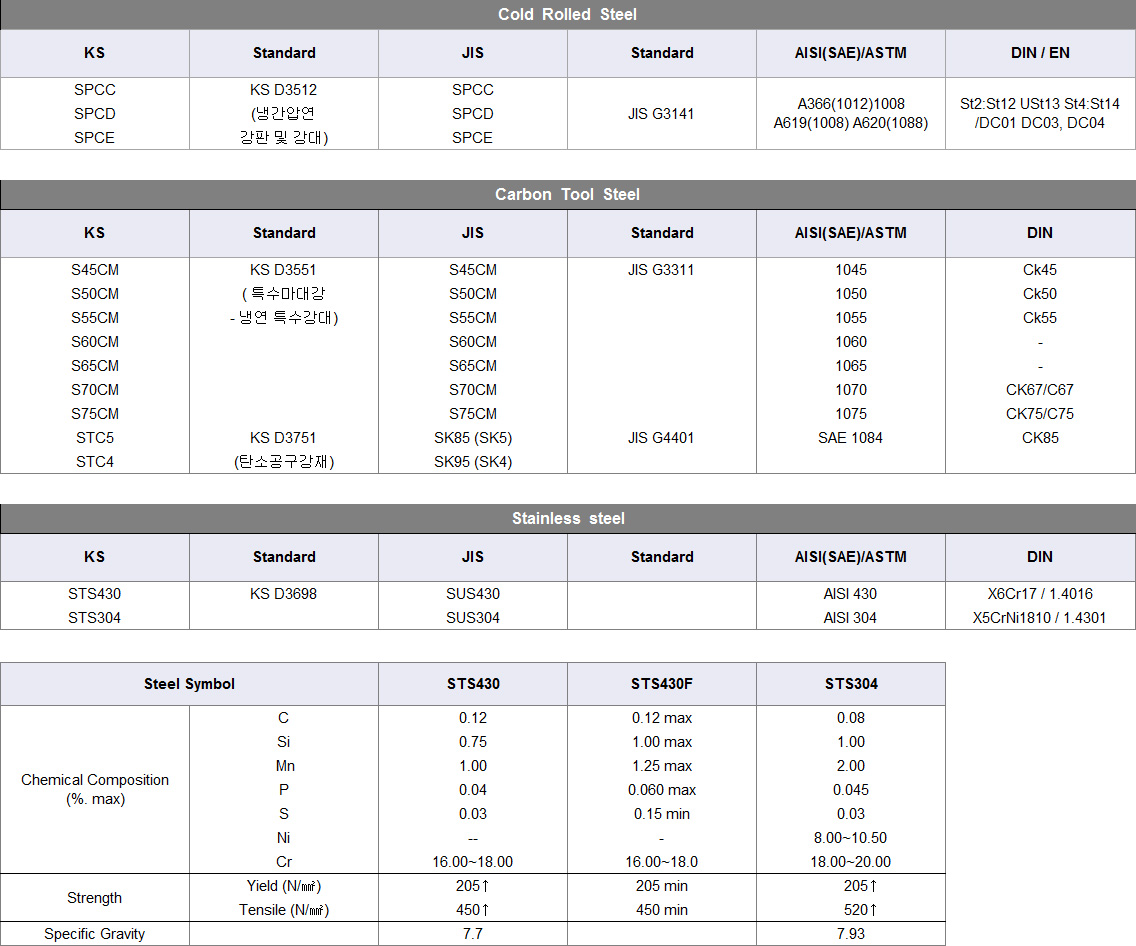Screen dimensions: 1136x946
Task: Click the JIS G4401 standard text
Action: coord(661,438)
